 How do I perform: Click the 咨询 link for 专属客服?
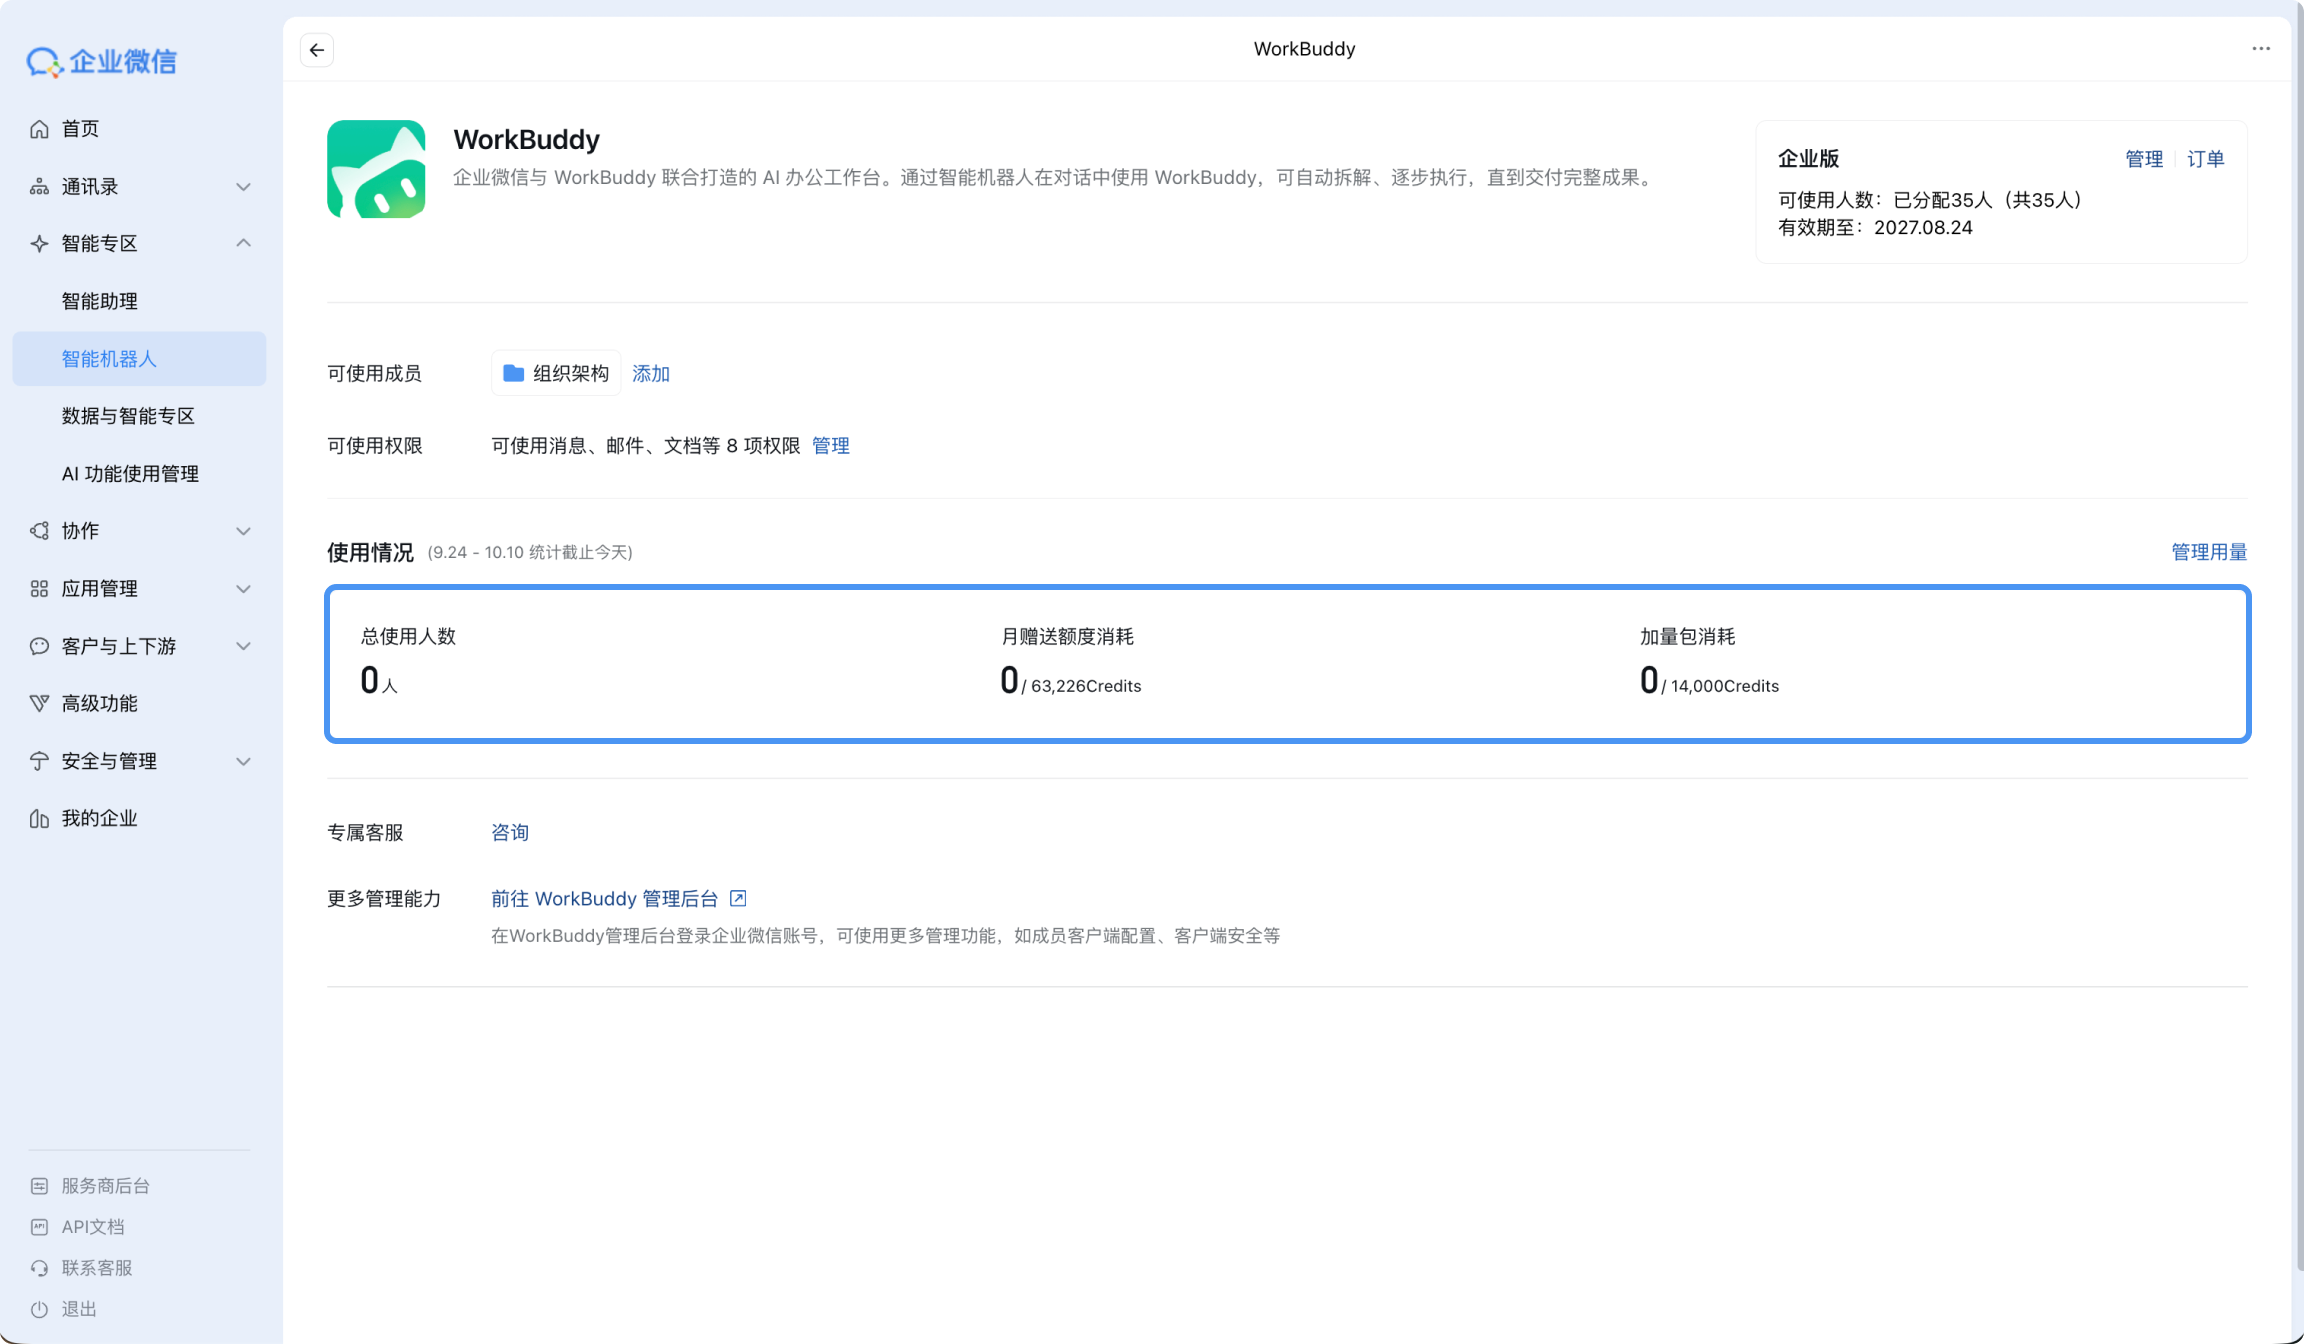(x=510, y=832)
